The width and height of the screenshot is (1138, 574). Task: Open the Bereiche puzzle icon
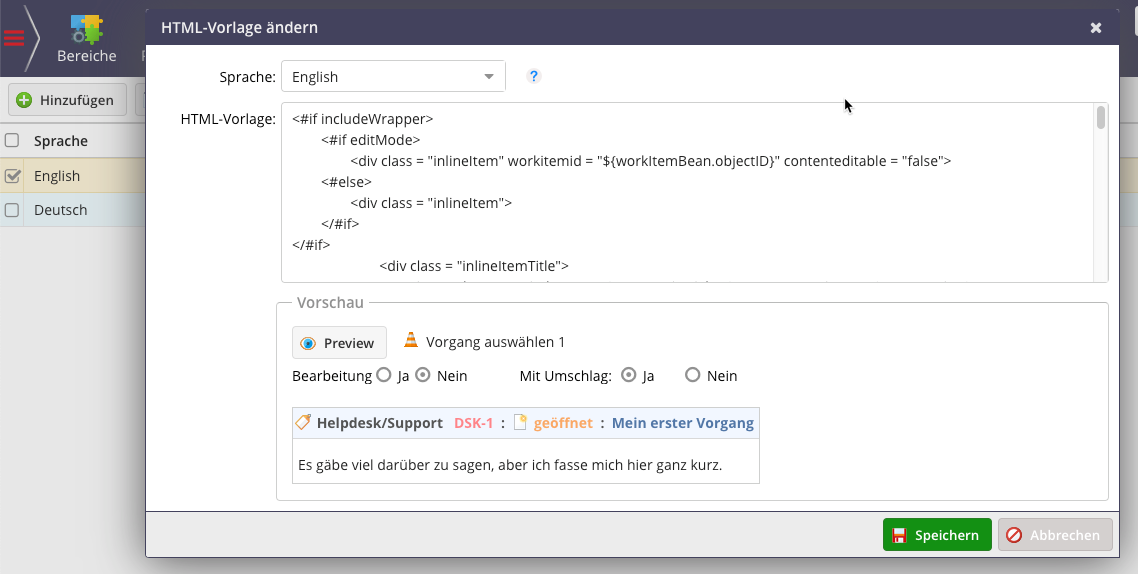(x=86, y=29)
